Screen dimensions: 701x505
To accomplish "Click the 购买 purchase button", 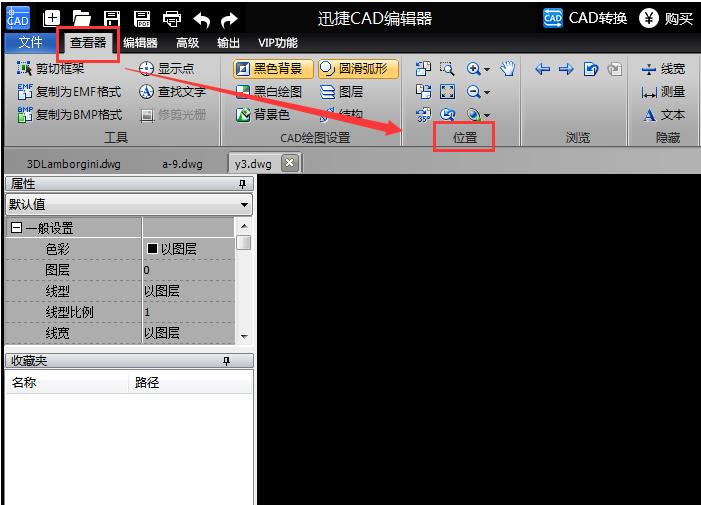I will 666,18.
